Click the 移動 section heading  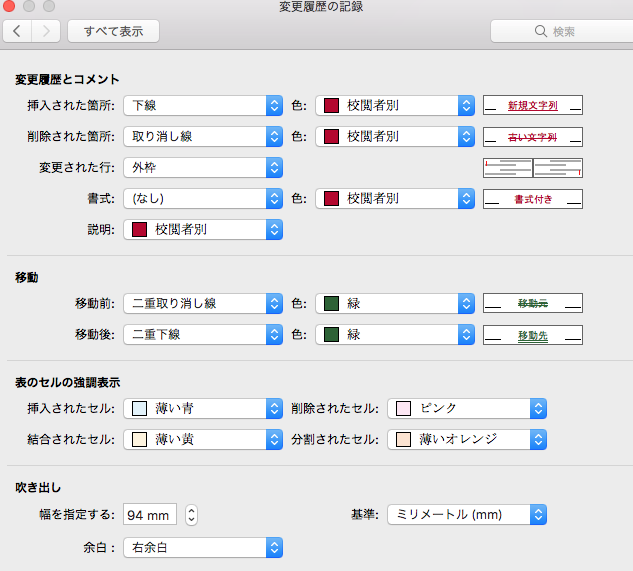[x=27, y=278]
